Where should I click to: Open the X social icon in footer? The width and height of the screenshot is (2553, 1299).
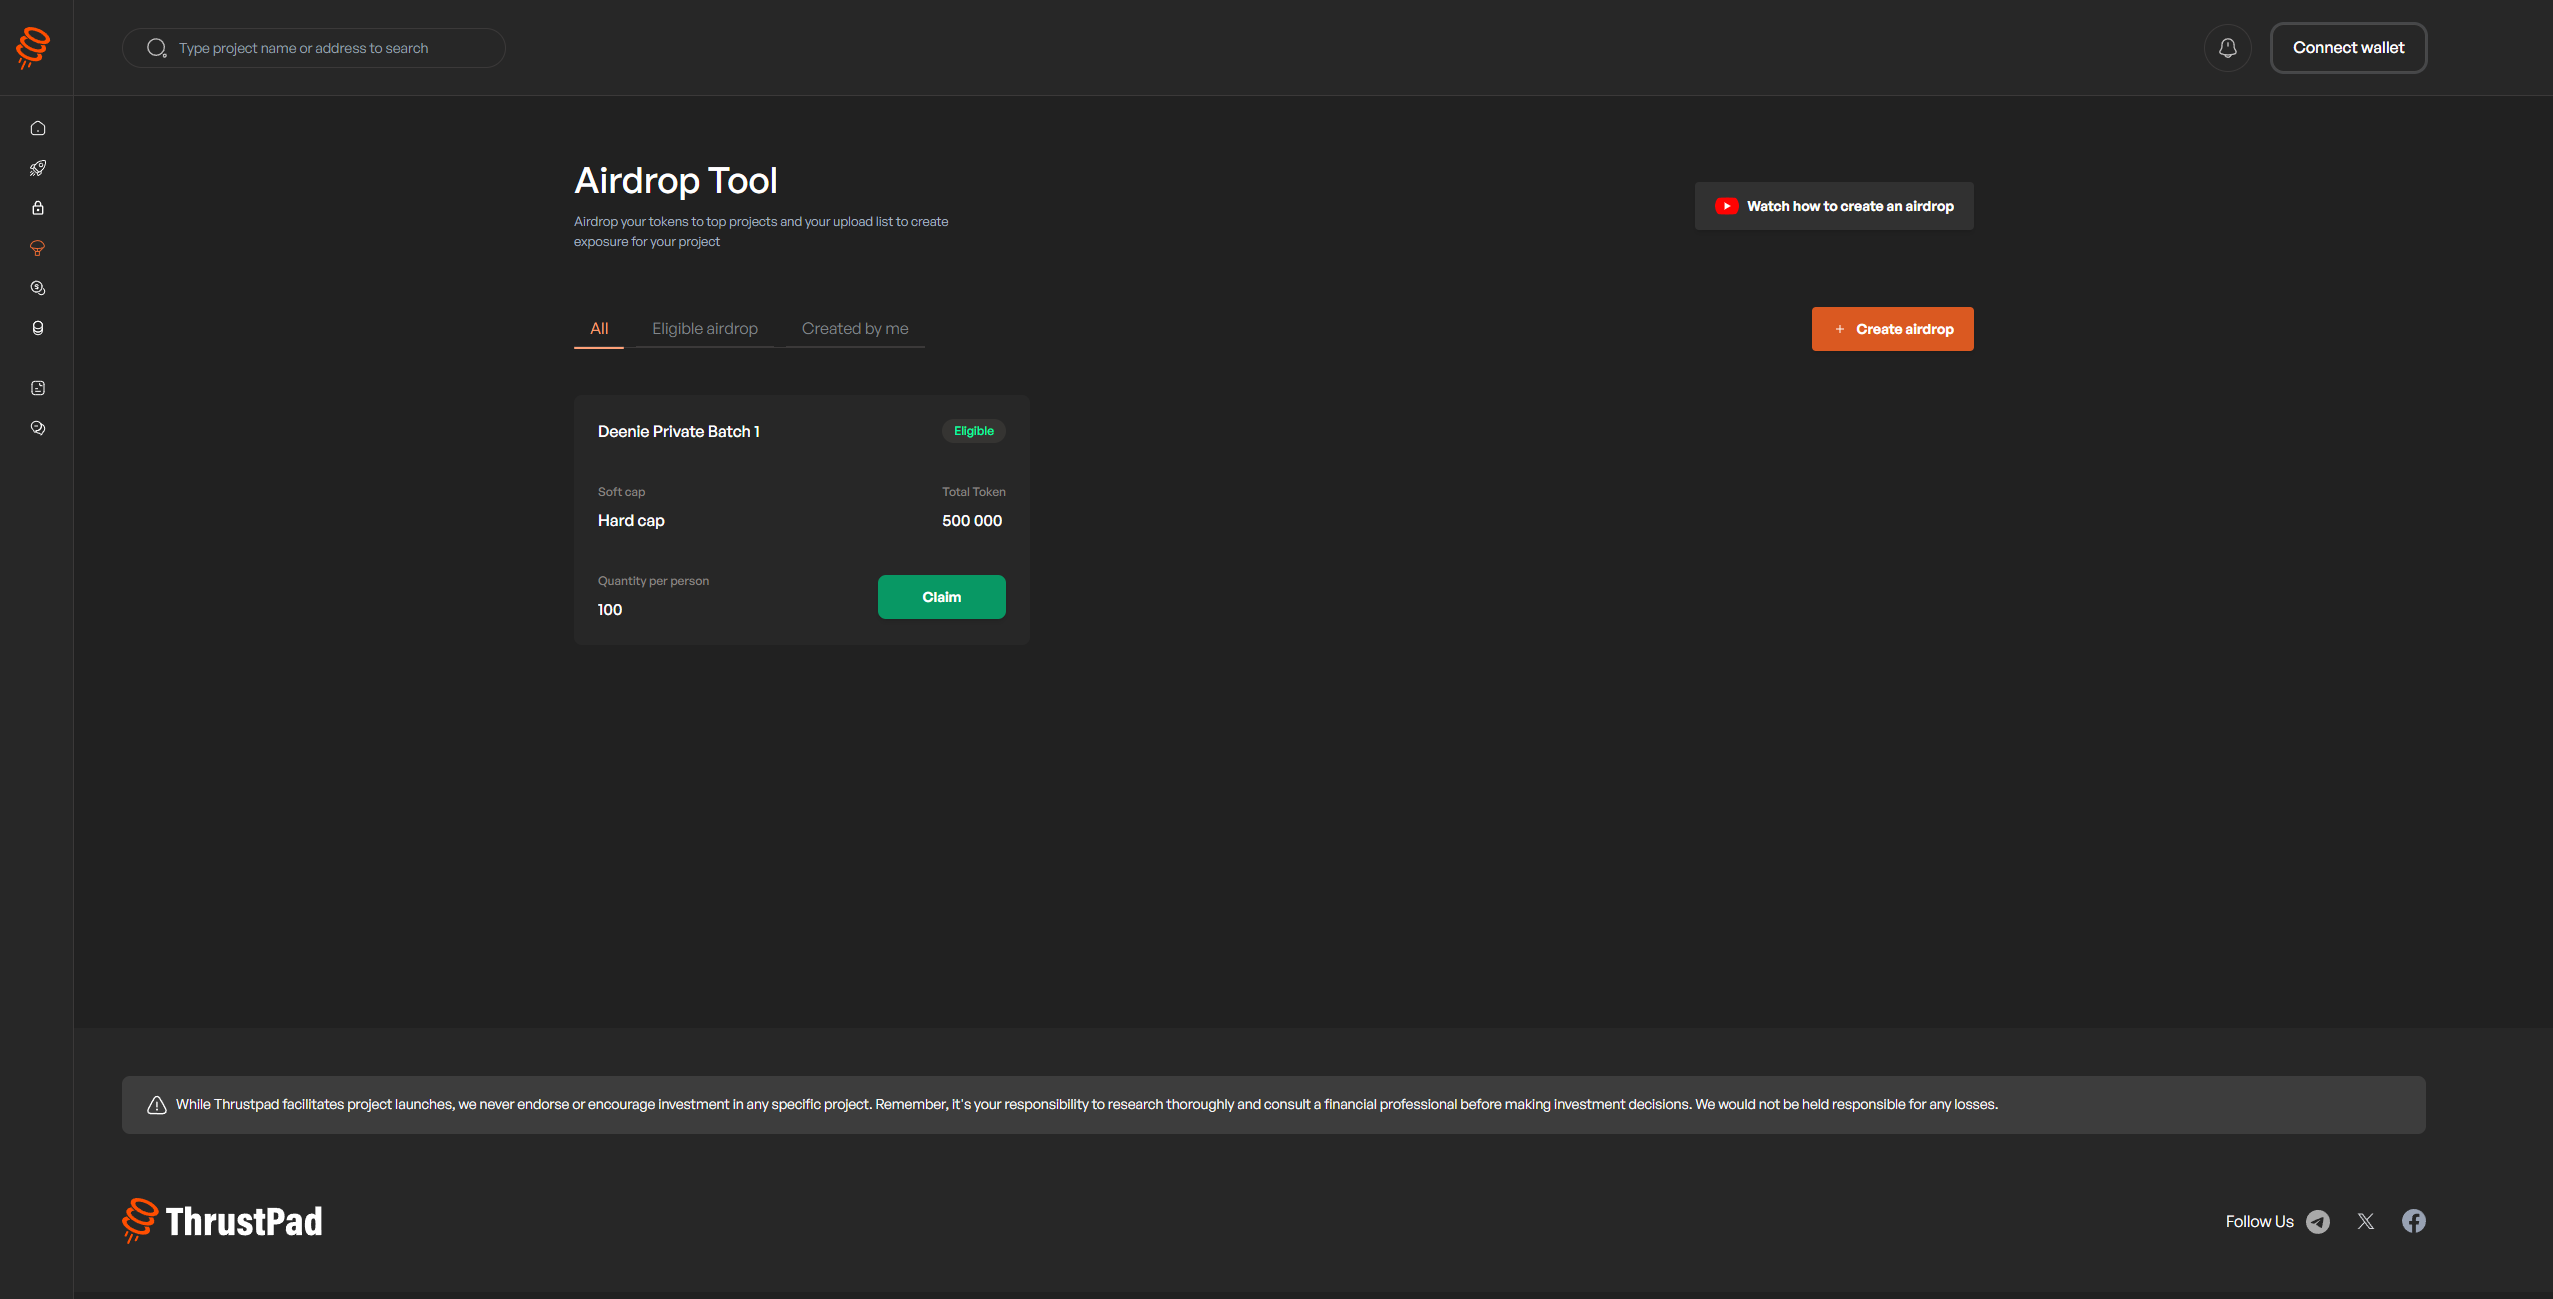(2365, 1222)
